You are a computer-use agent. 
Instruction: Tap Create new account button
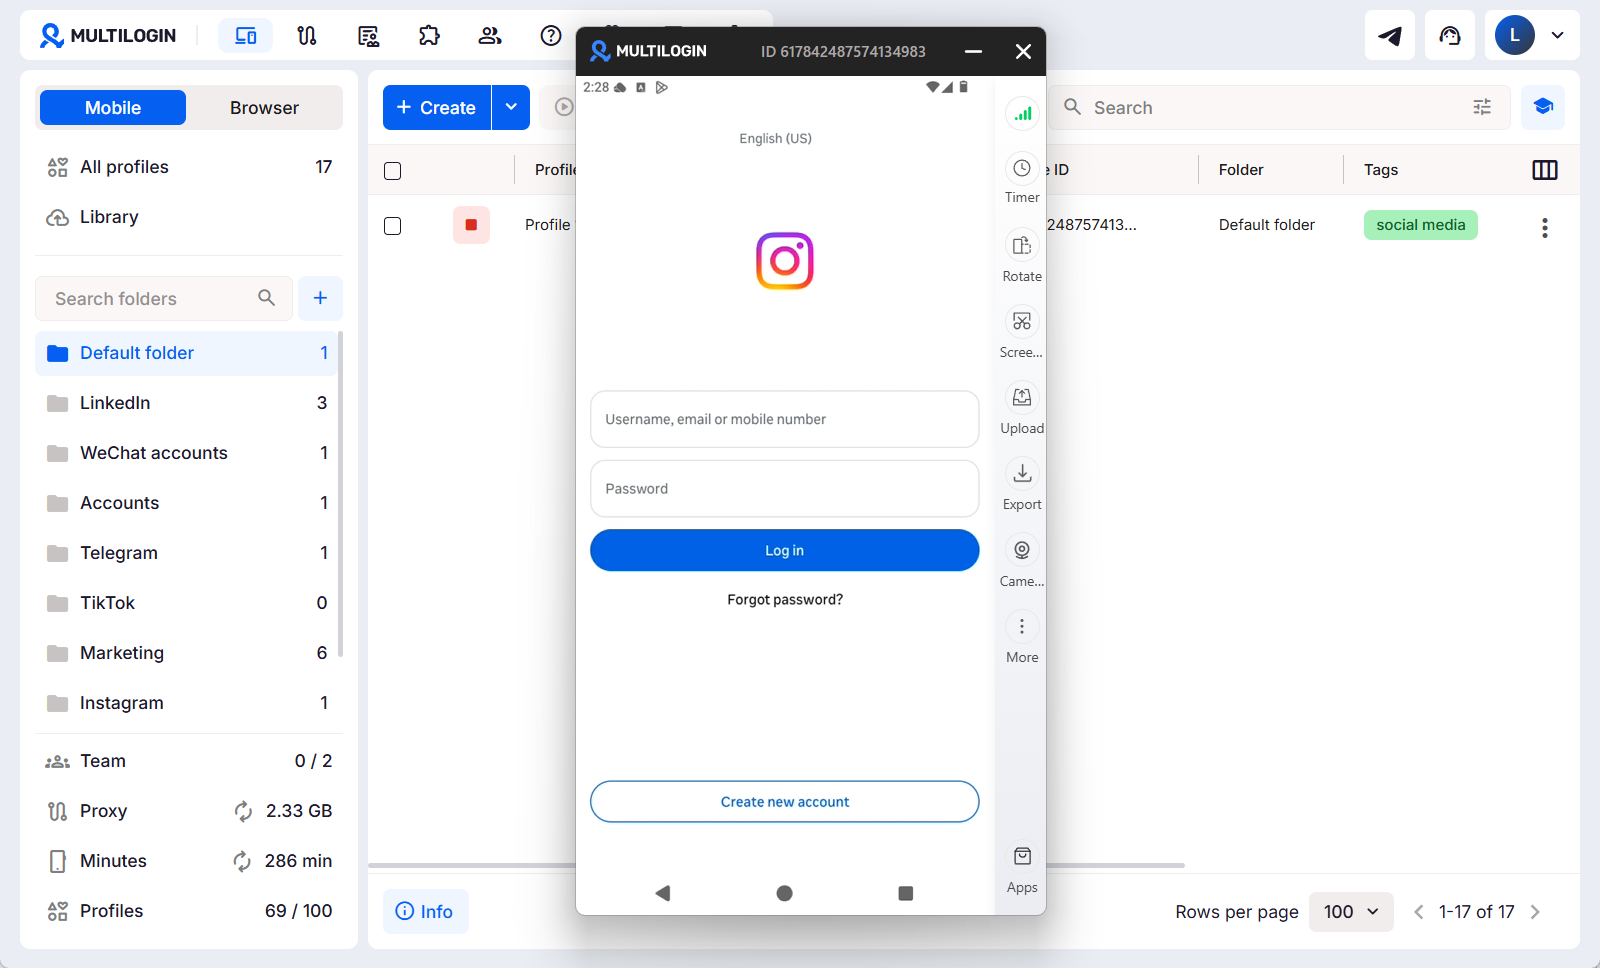tap(785, 802)
